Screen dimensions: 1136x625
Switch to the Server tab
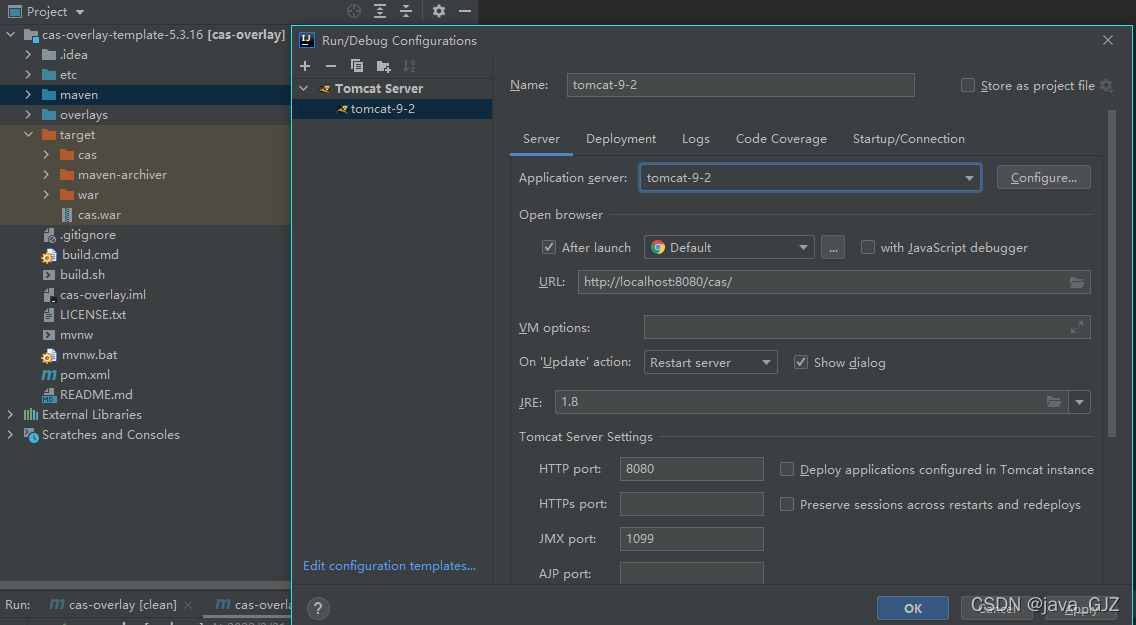541,139
